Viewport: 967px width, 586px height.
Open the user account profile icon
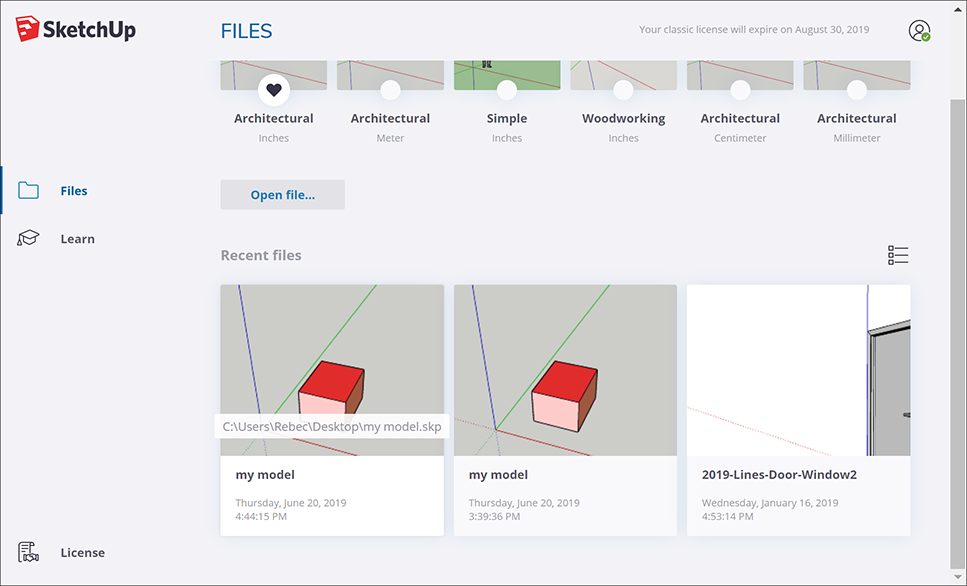(x=919, y=31)
